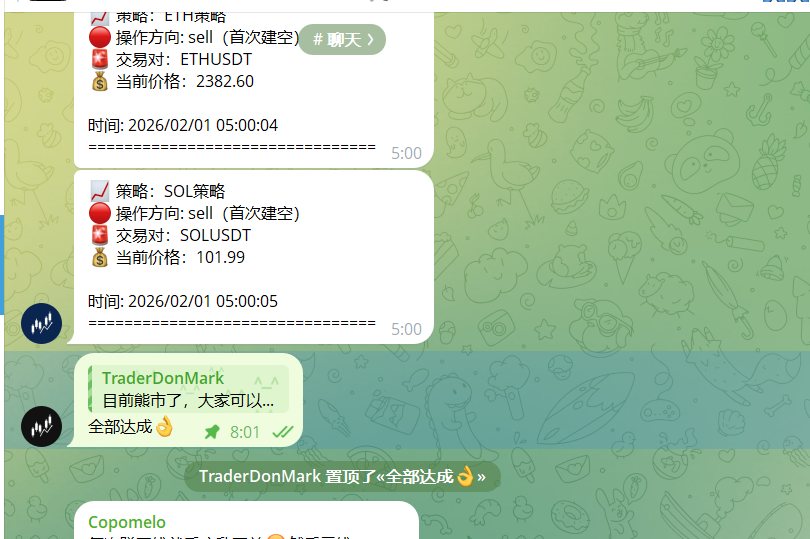Click the red circle icon in the SOL message
810x539 pixels.
pos(100,213)
